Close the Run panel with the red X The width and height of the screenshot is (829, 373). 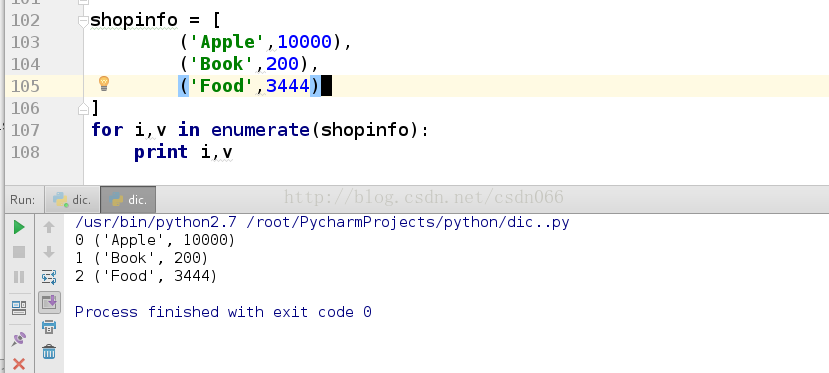[x=19, y=363]
